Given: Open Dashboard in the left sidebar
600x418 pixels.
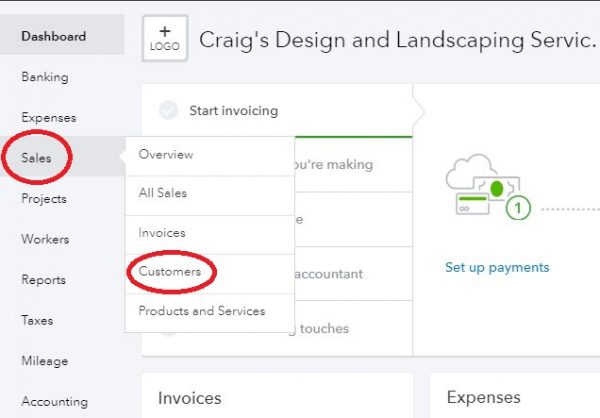Looking at the screenshot, I should (x=54, y=37).
